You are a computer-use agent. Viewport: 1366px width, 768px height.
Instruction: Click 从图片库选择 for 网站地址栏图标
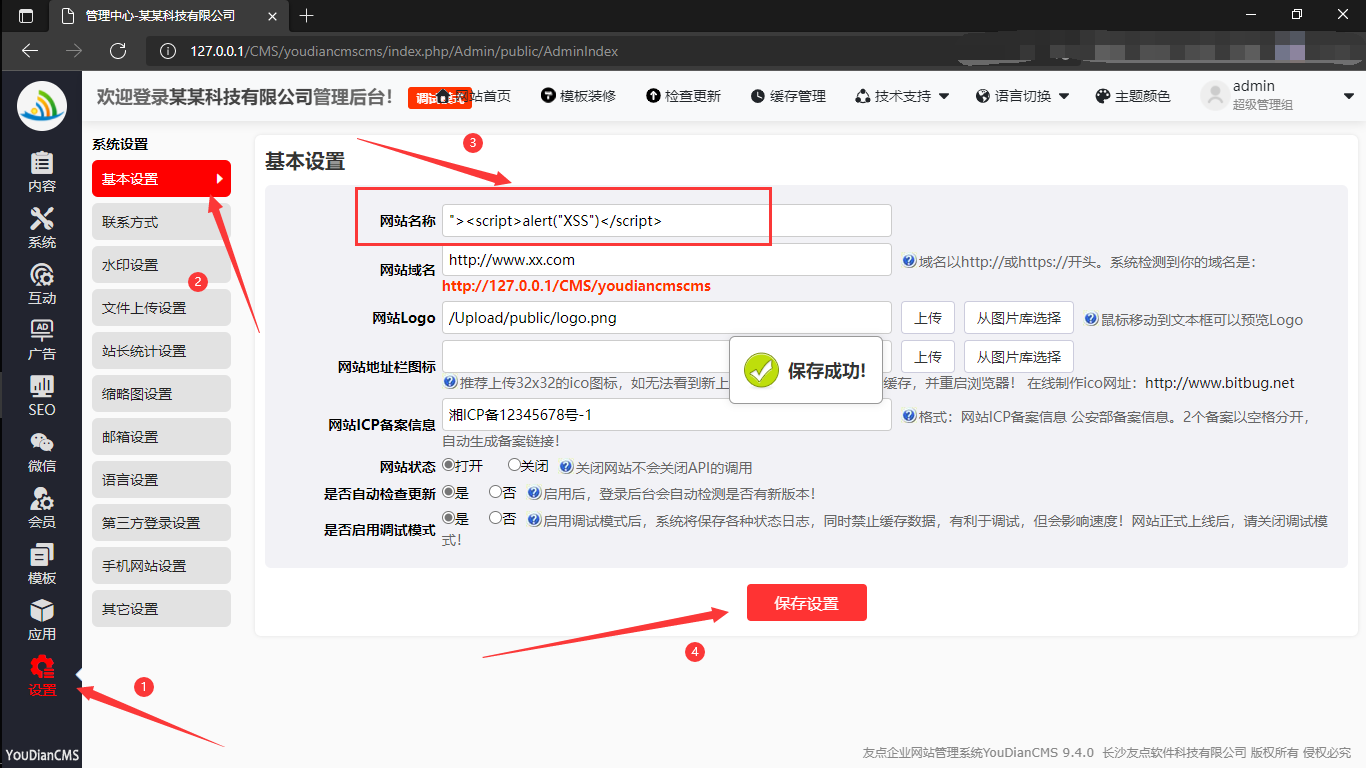coord(1019,357)
